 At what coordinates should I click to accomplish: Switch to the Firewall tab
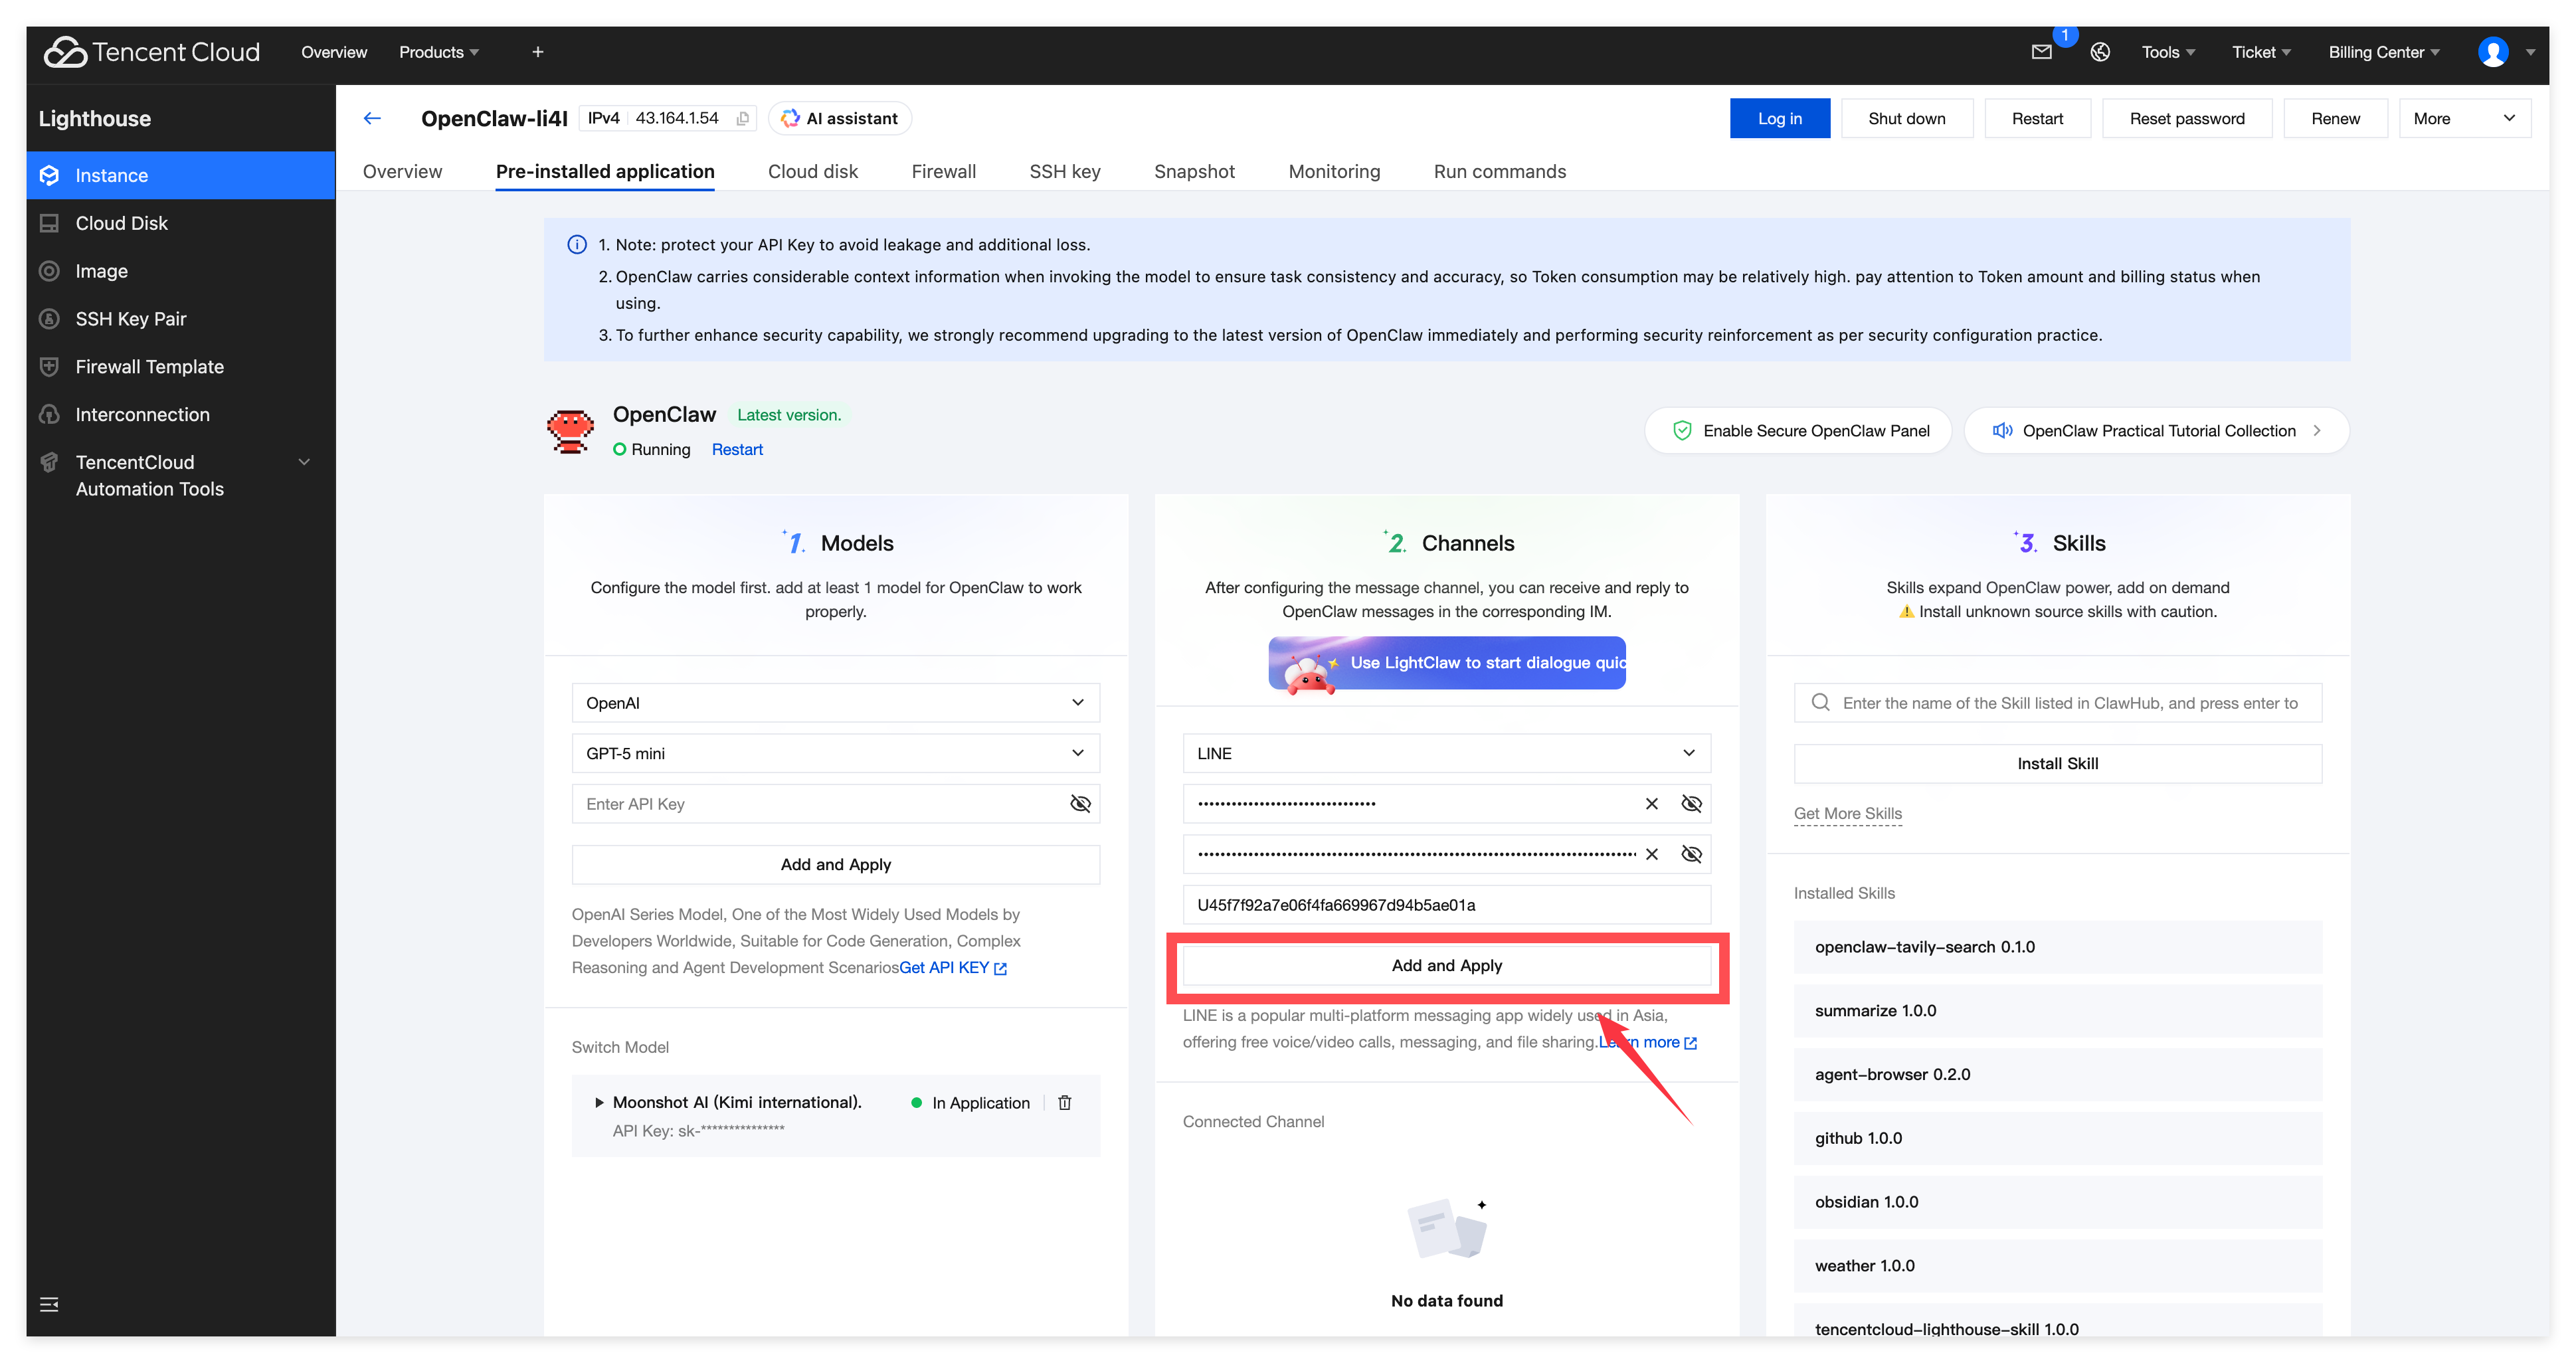(943, 171)
